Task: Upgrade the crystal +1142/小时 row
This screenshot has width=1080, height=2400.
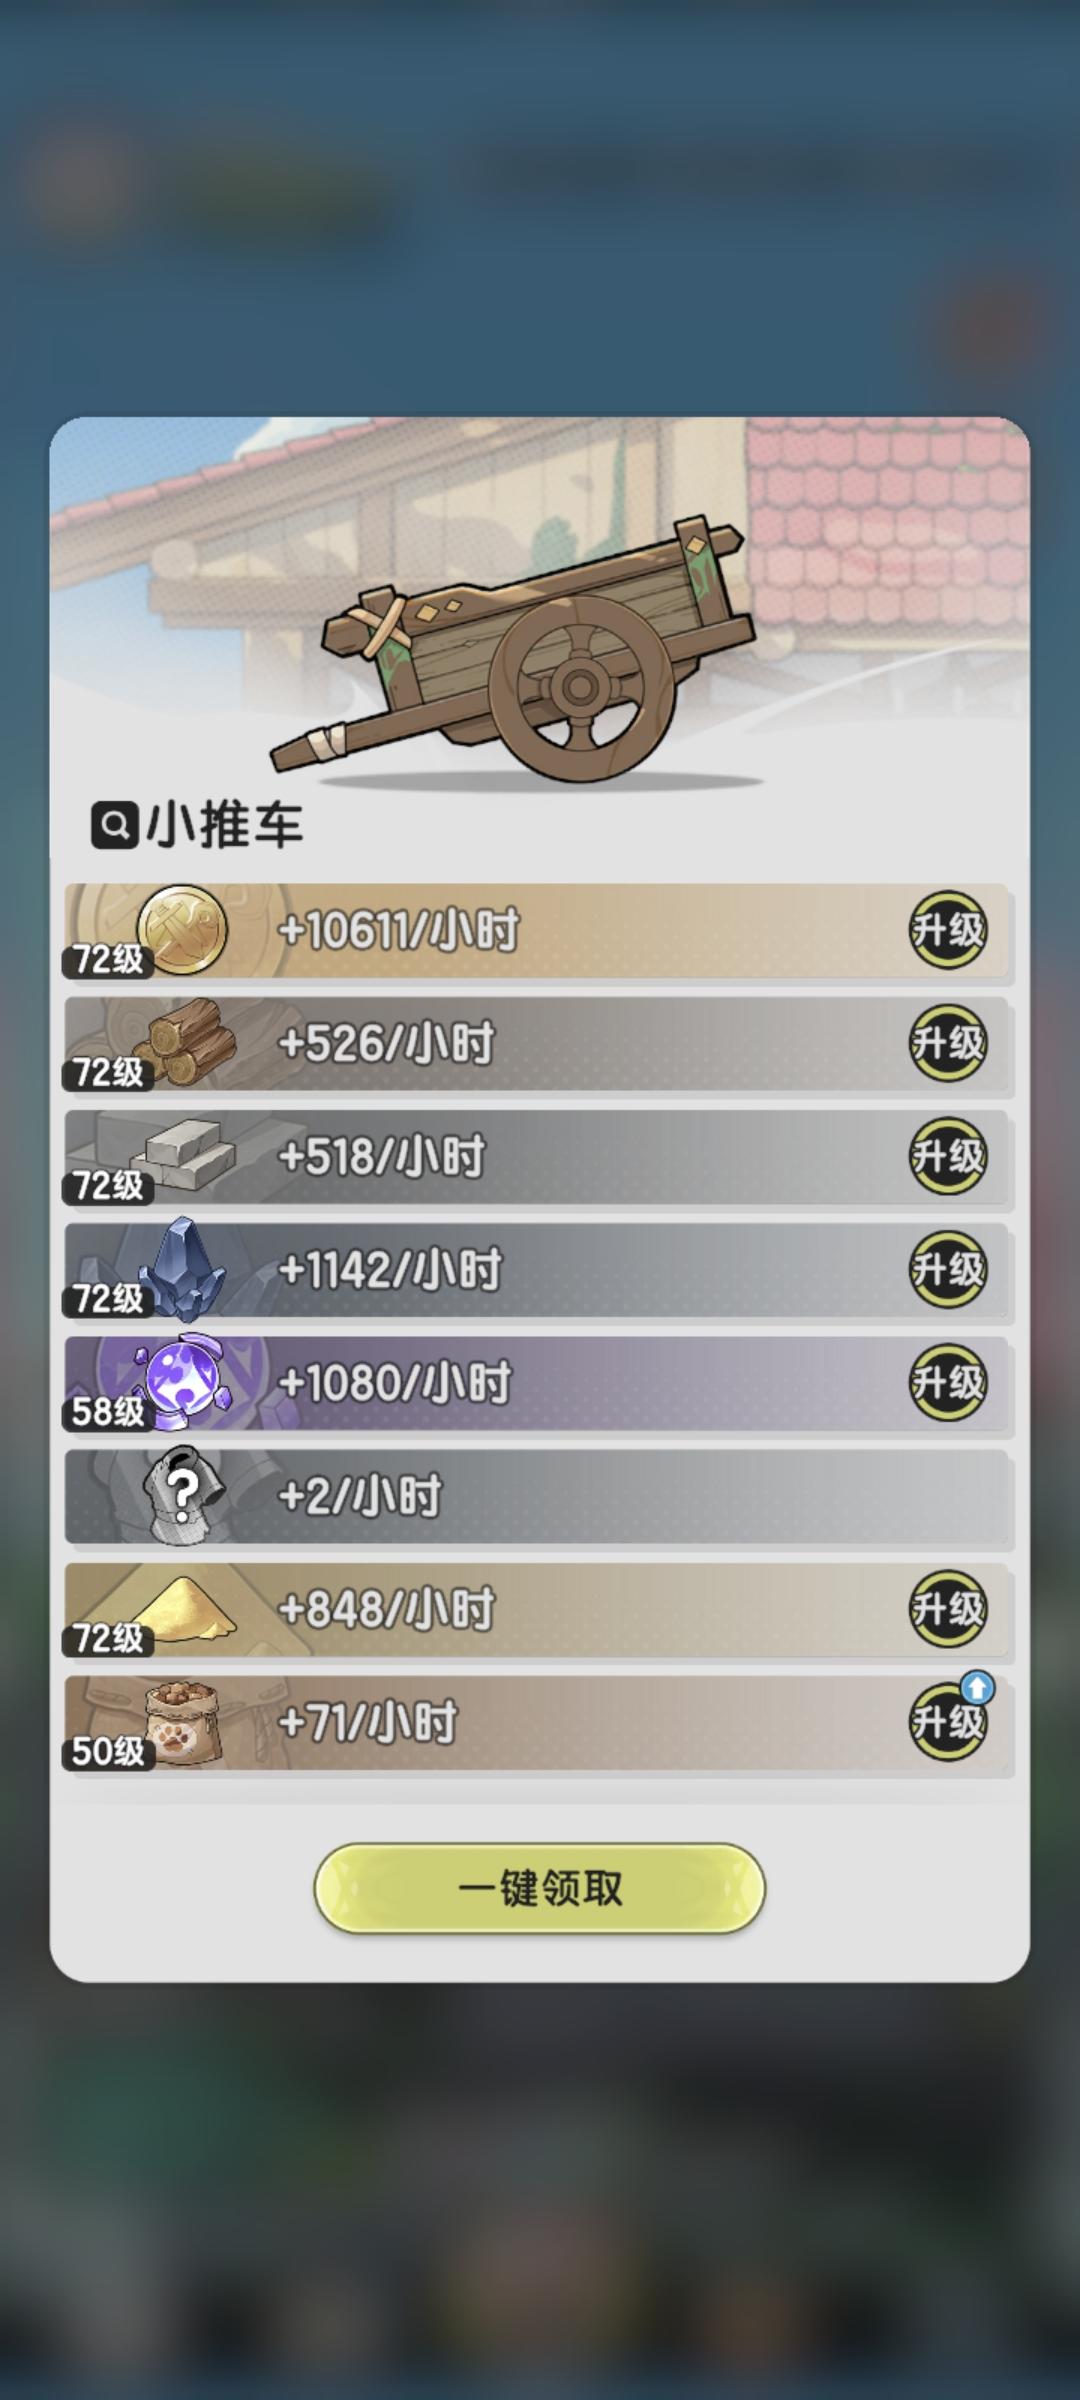Action: pos(948,1269)
